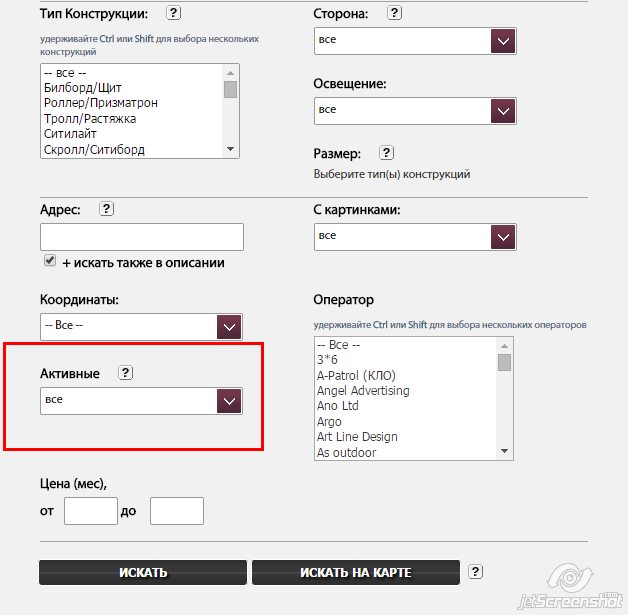Screen dimensions: 628x615
Task: Focus the Адрес text field
Action: [x=142, y=237]
